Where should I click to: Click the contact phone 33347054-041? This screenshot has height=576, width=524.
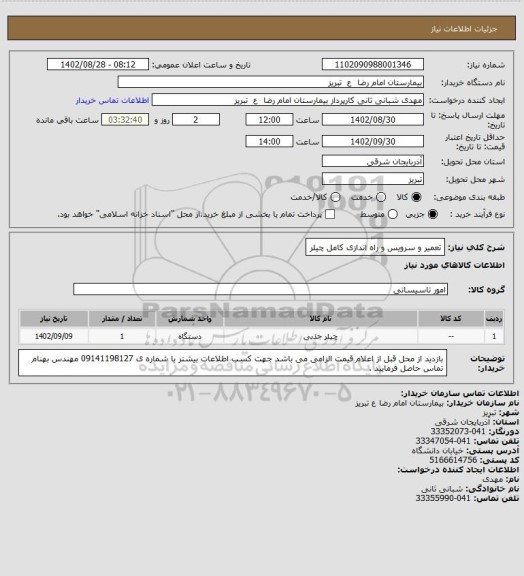443,441
